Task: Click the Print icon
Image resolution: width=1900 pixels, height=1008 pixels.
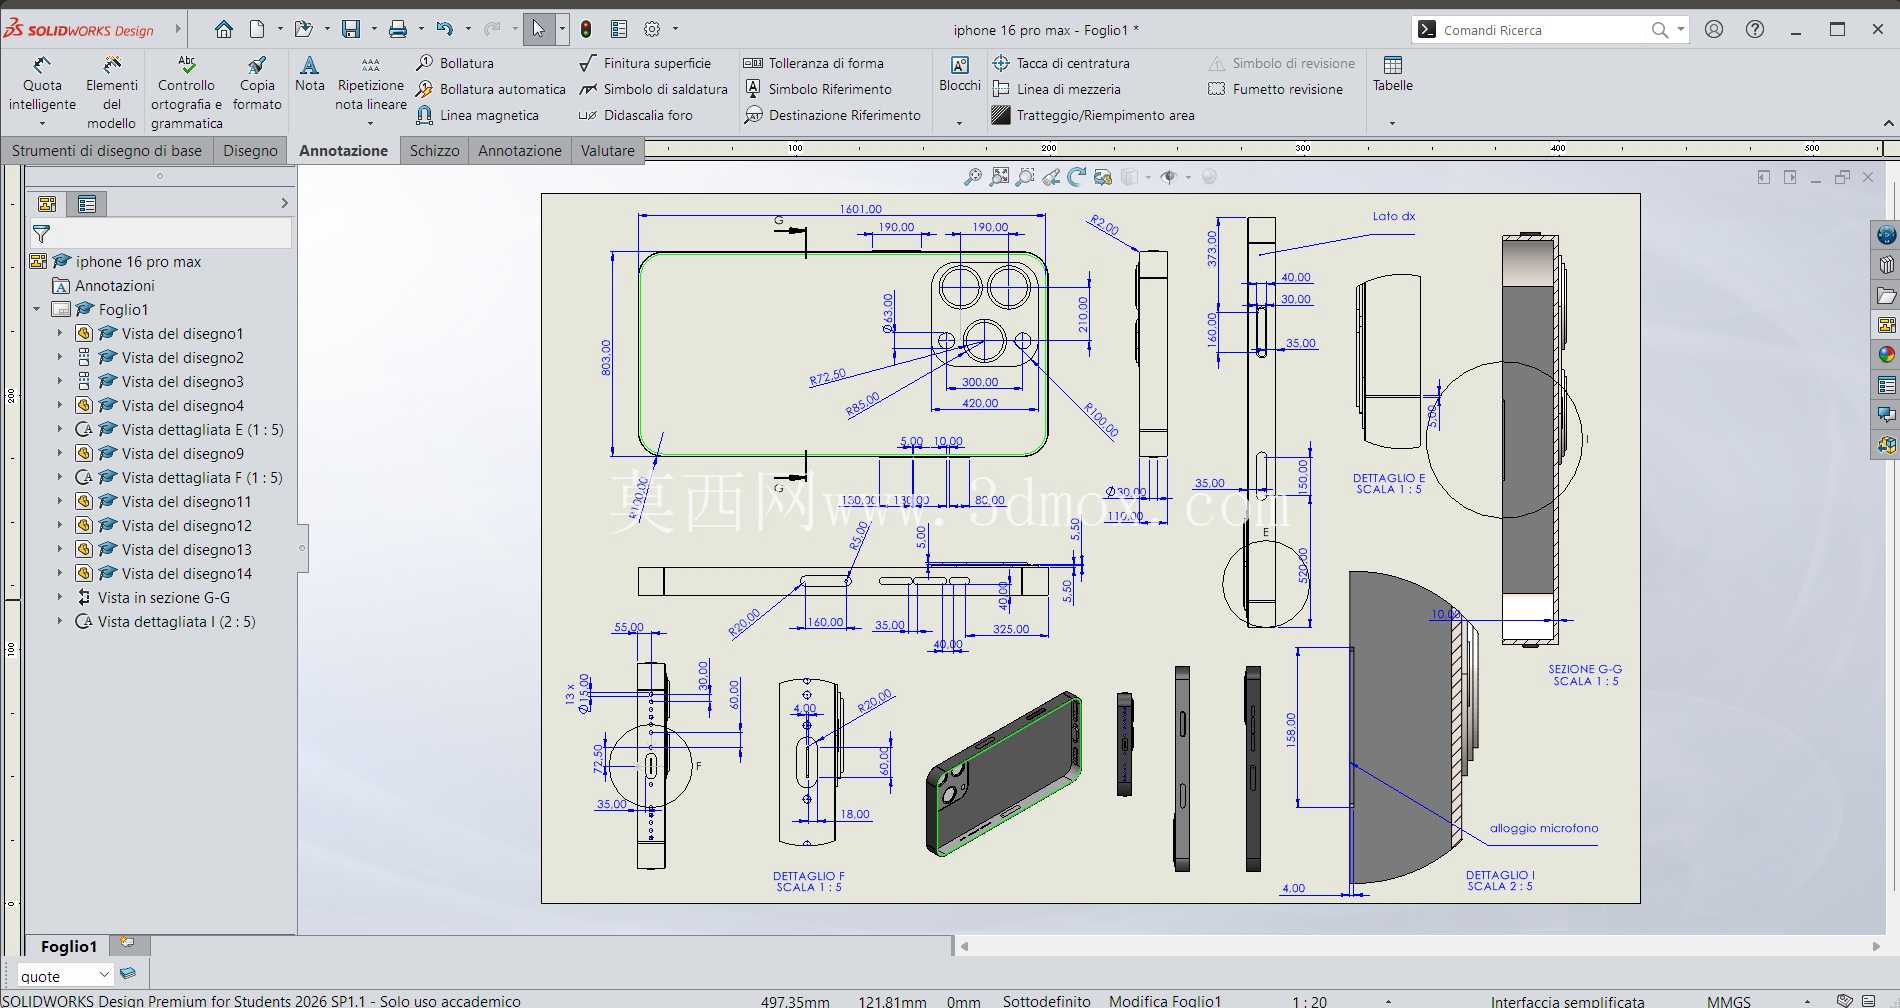Action: (x=398, y=29)
